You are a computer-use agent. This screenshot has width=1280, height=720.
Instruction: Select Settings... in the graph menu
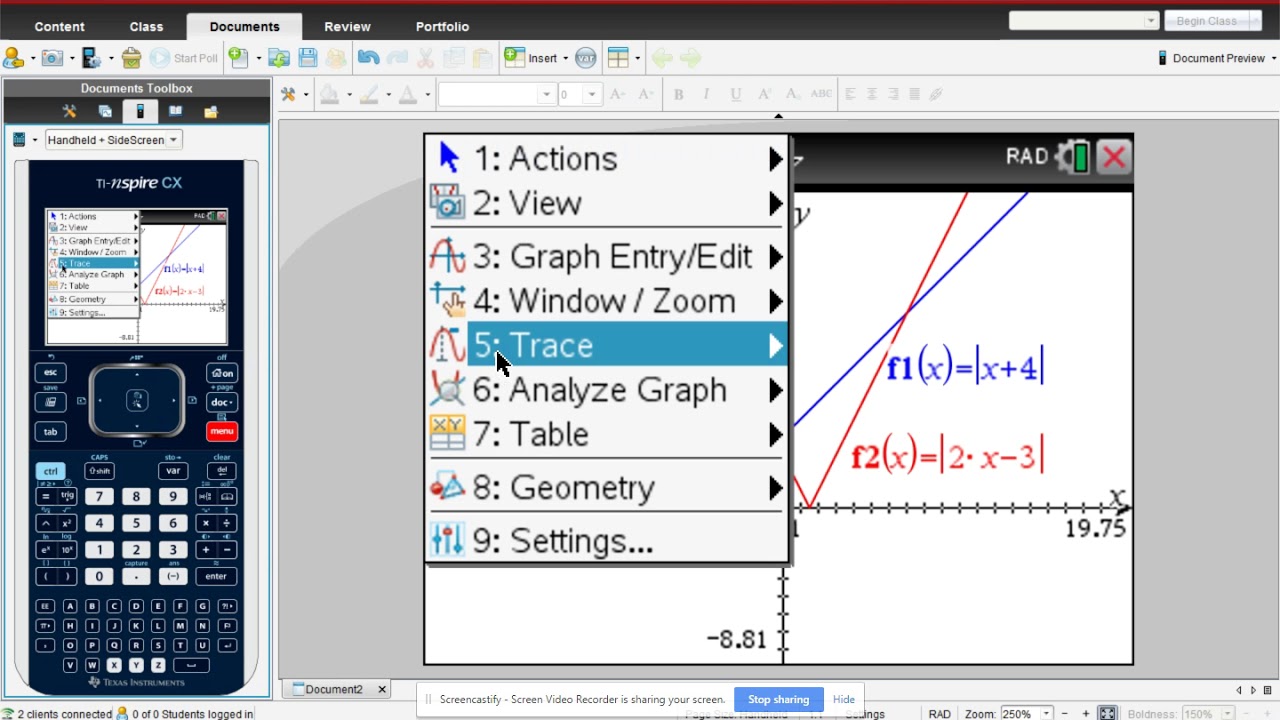608,540
